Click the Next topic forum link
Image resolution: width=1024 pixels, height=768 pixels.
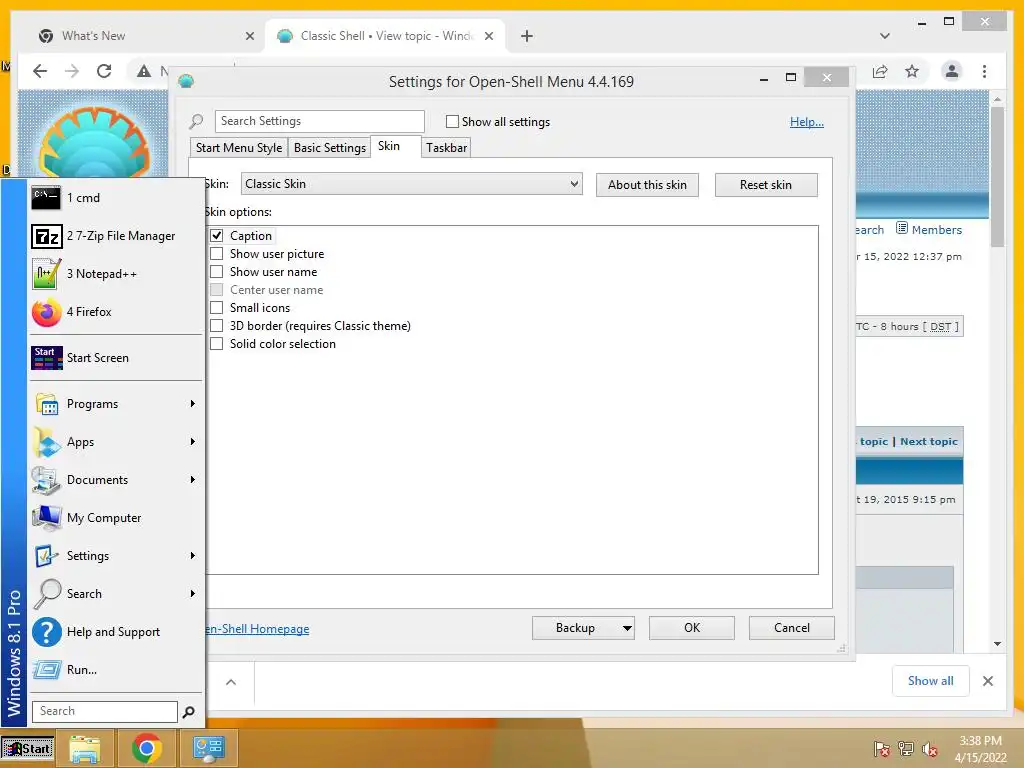point(929,441)
